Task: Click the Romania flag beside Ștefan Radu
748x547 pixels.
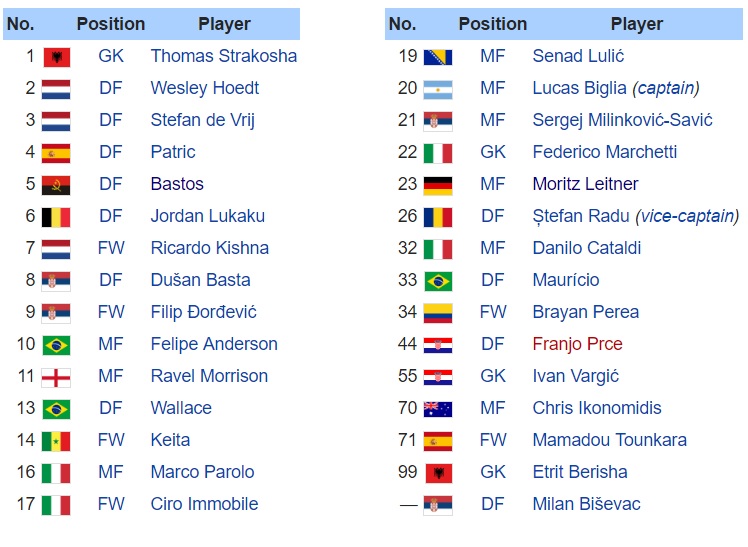Action: 438,217
